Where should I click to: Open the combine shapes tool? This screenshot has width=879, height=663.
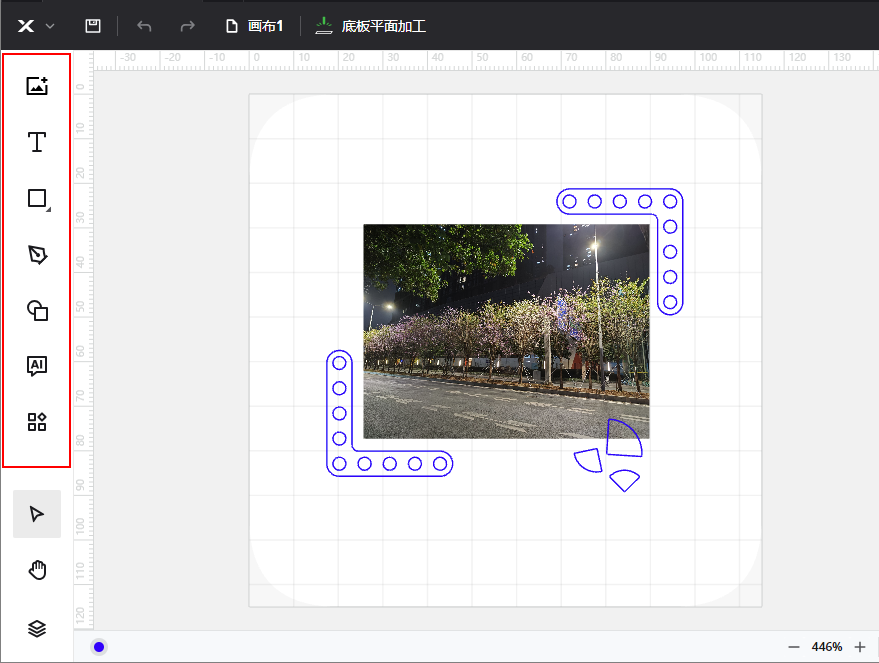click(37, 311)
